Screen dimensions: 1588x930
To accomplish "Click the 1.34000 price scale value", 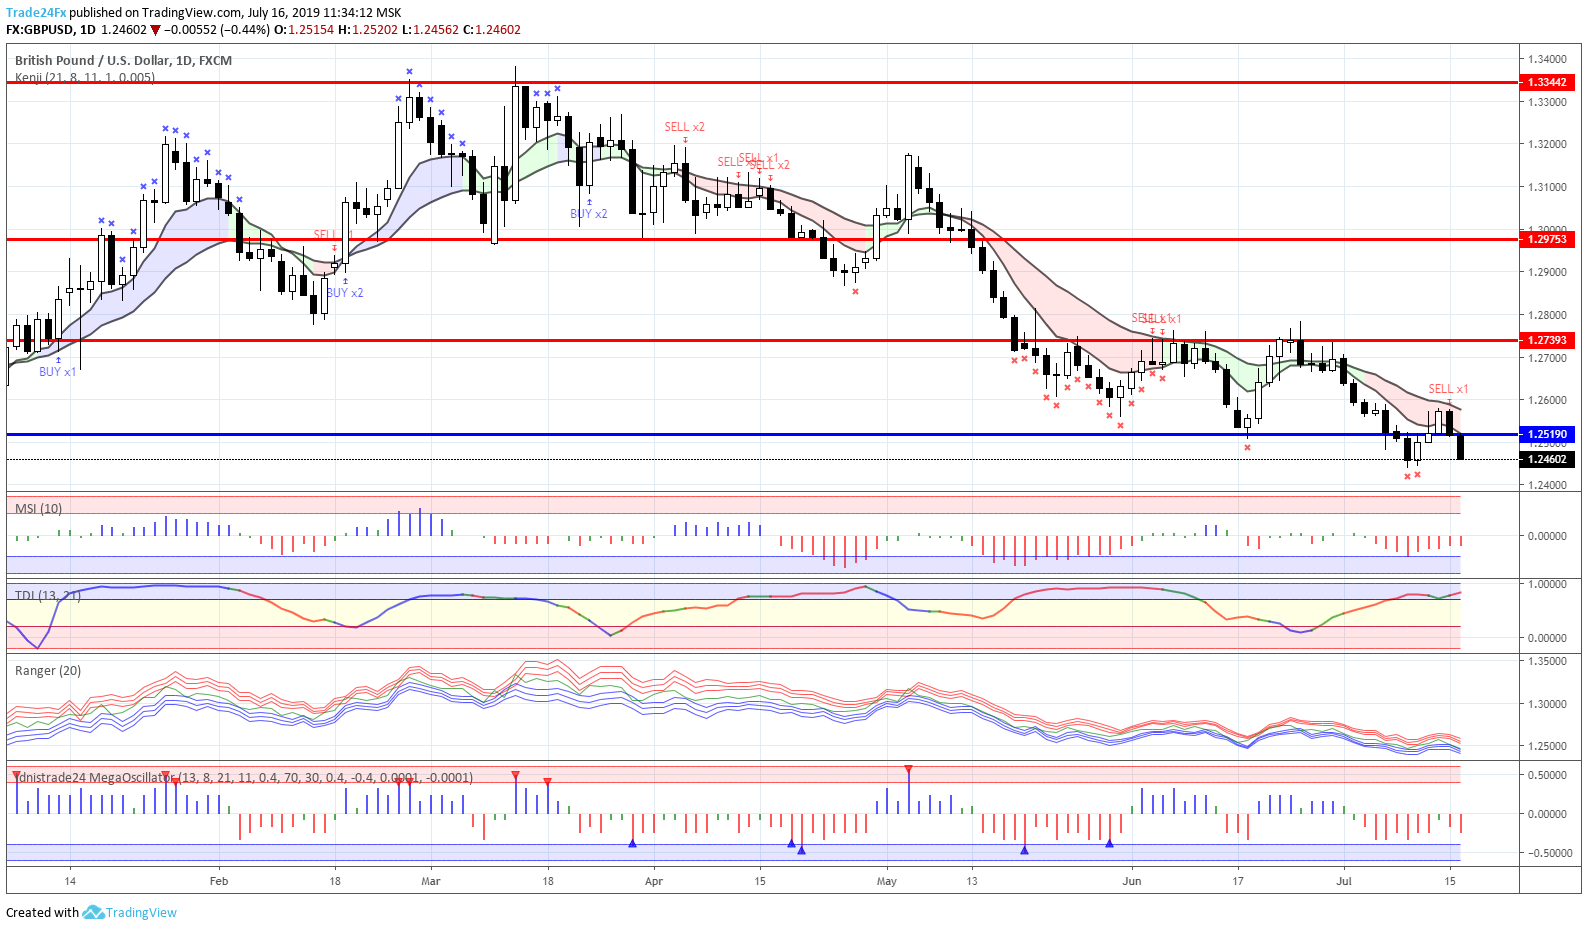I will [x=1547, y=60].
